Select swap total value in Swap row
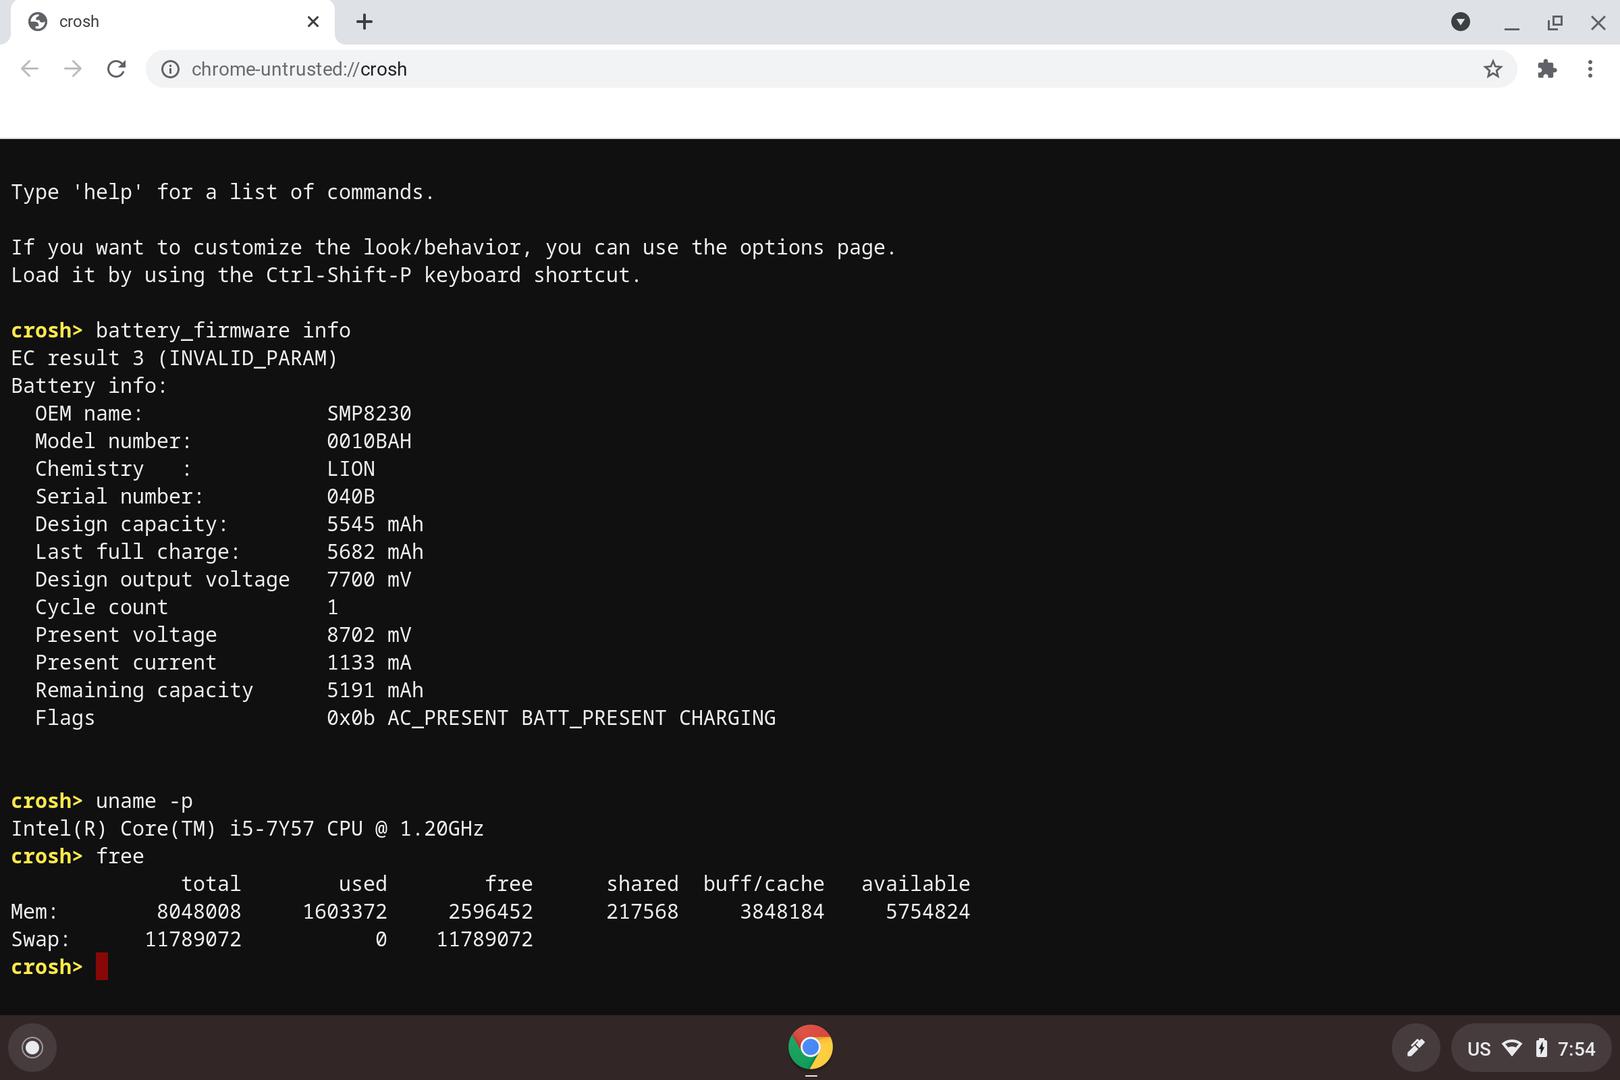The height and width of the screenshot is (1080, 1620). point(193,940)
